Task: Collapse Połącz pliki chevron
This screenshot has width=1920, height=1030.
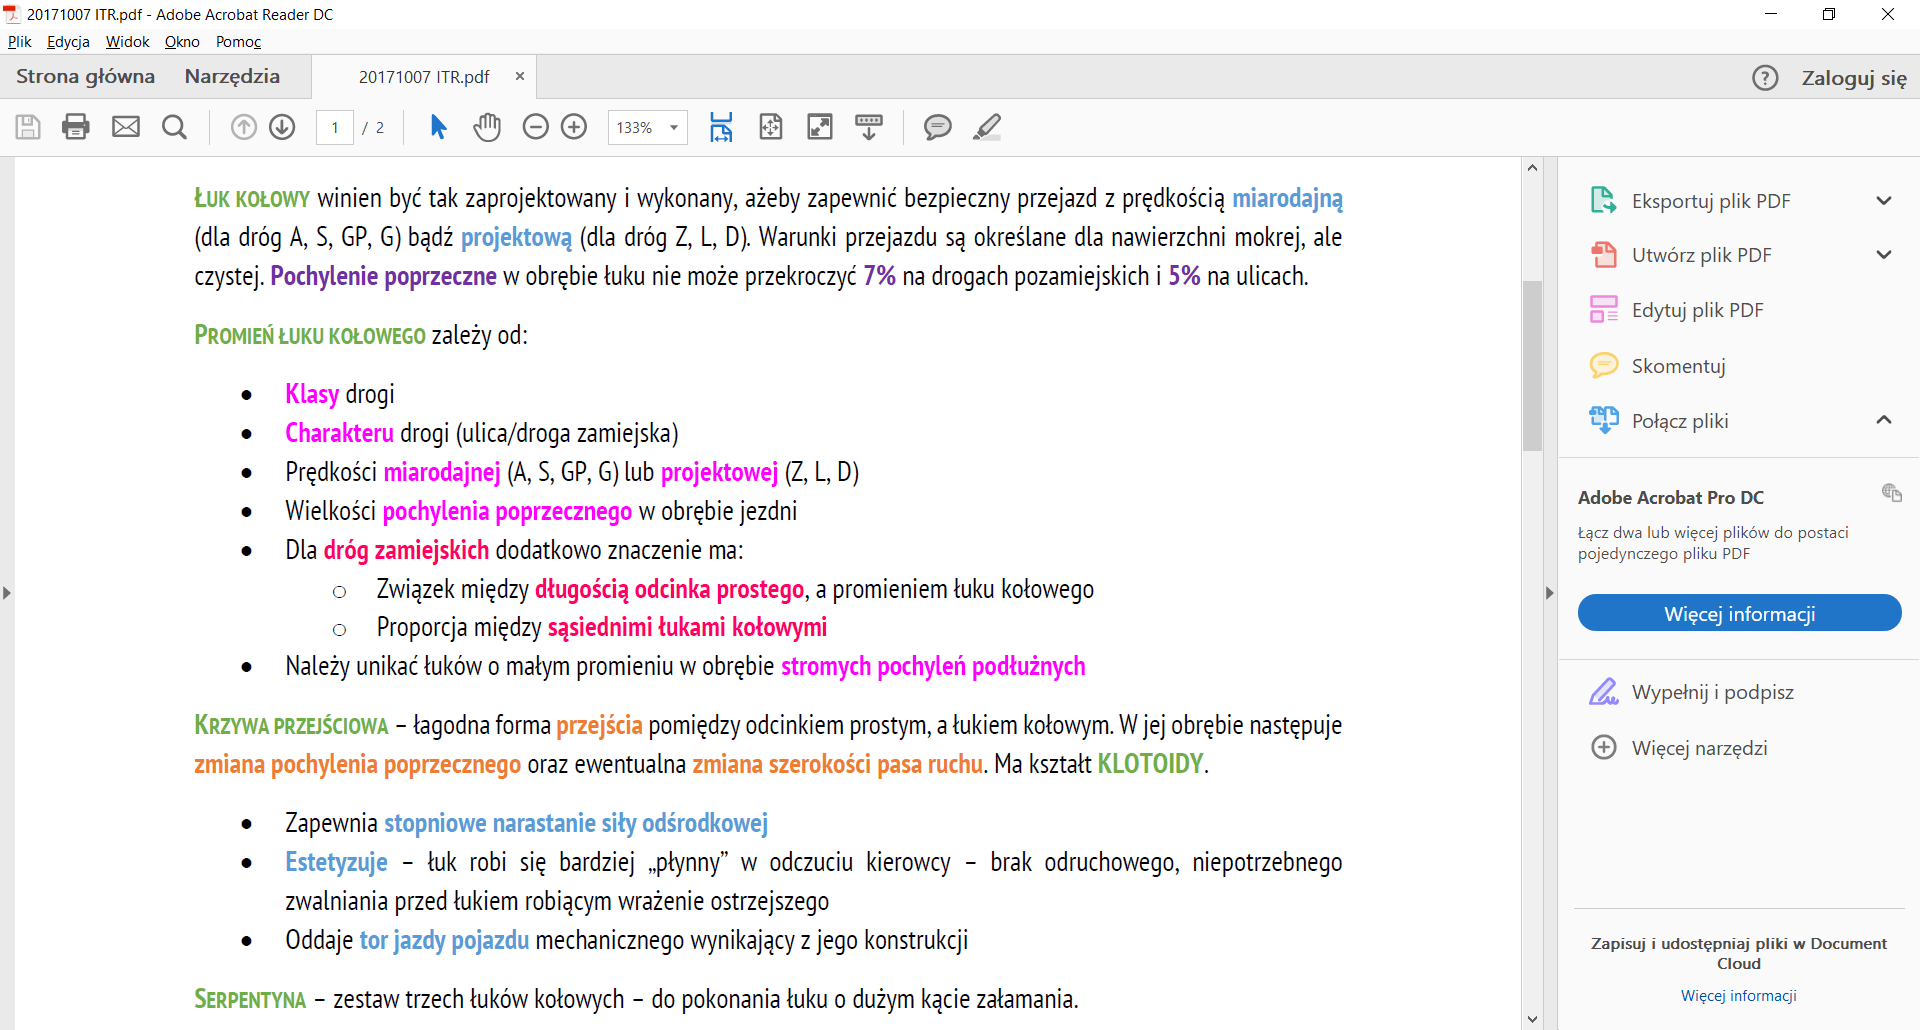Action: 1884,420
